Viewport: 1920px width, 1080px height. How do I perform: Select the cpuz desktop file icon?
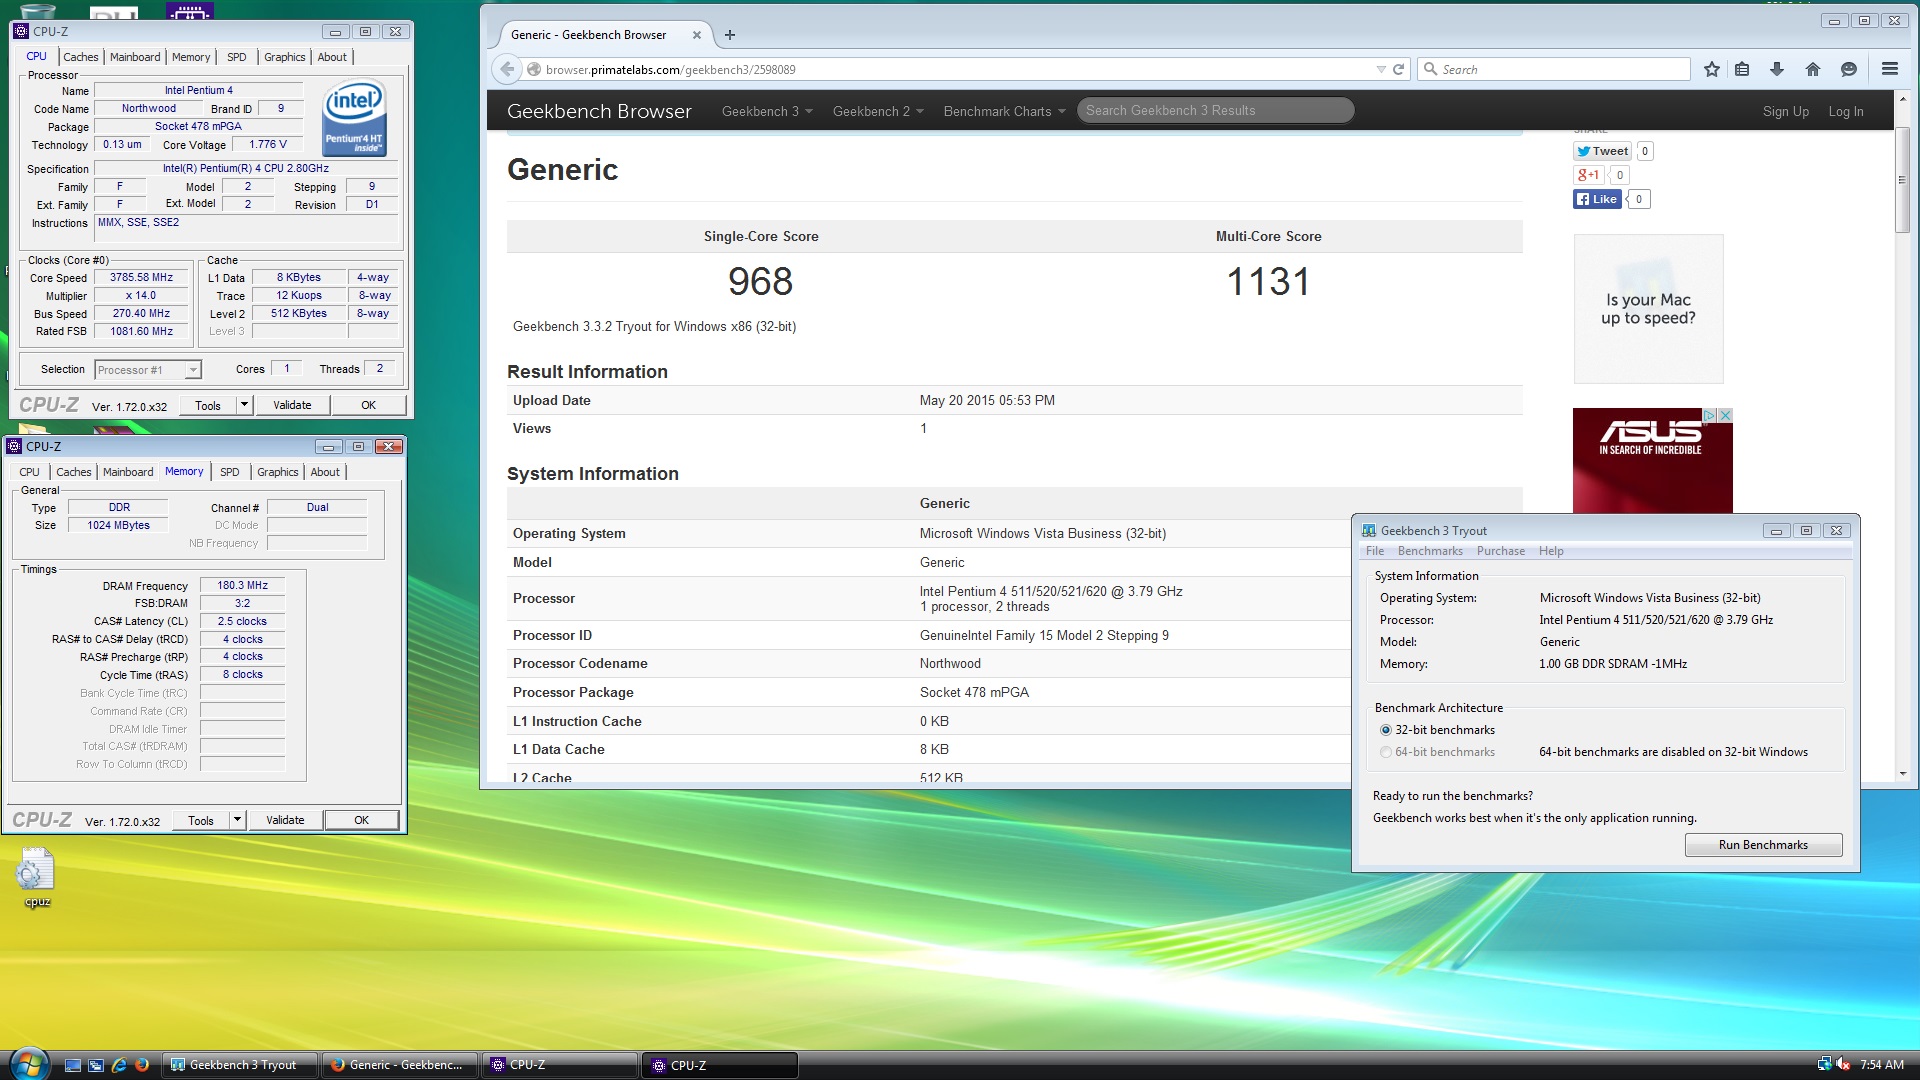click(36, 877)
